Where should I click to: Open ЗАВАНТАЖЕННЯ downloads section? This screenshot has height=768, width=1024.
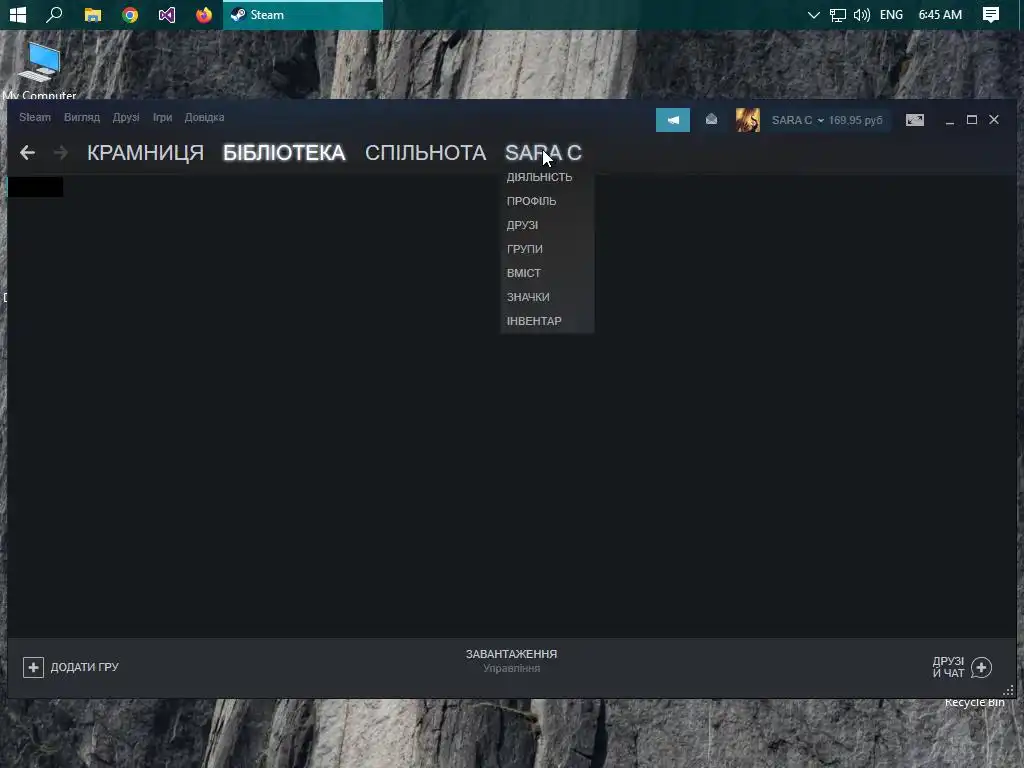(x=511, y=654)
